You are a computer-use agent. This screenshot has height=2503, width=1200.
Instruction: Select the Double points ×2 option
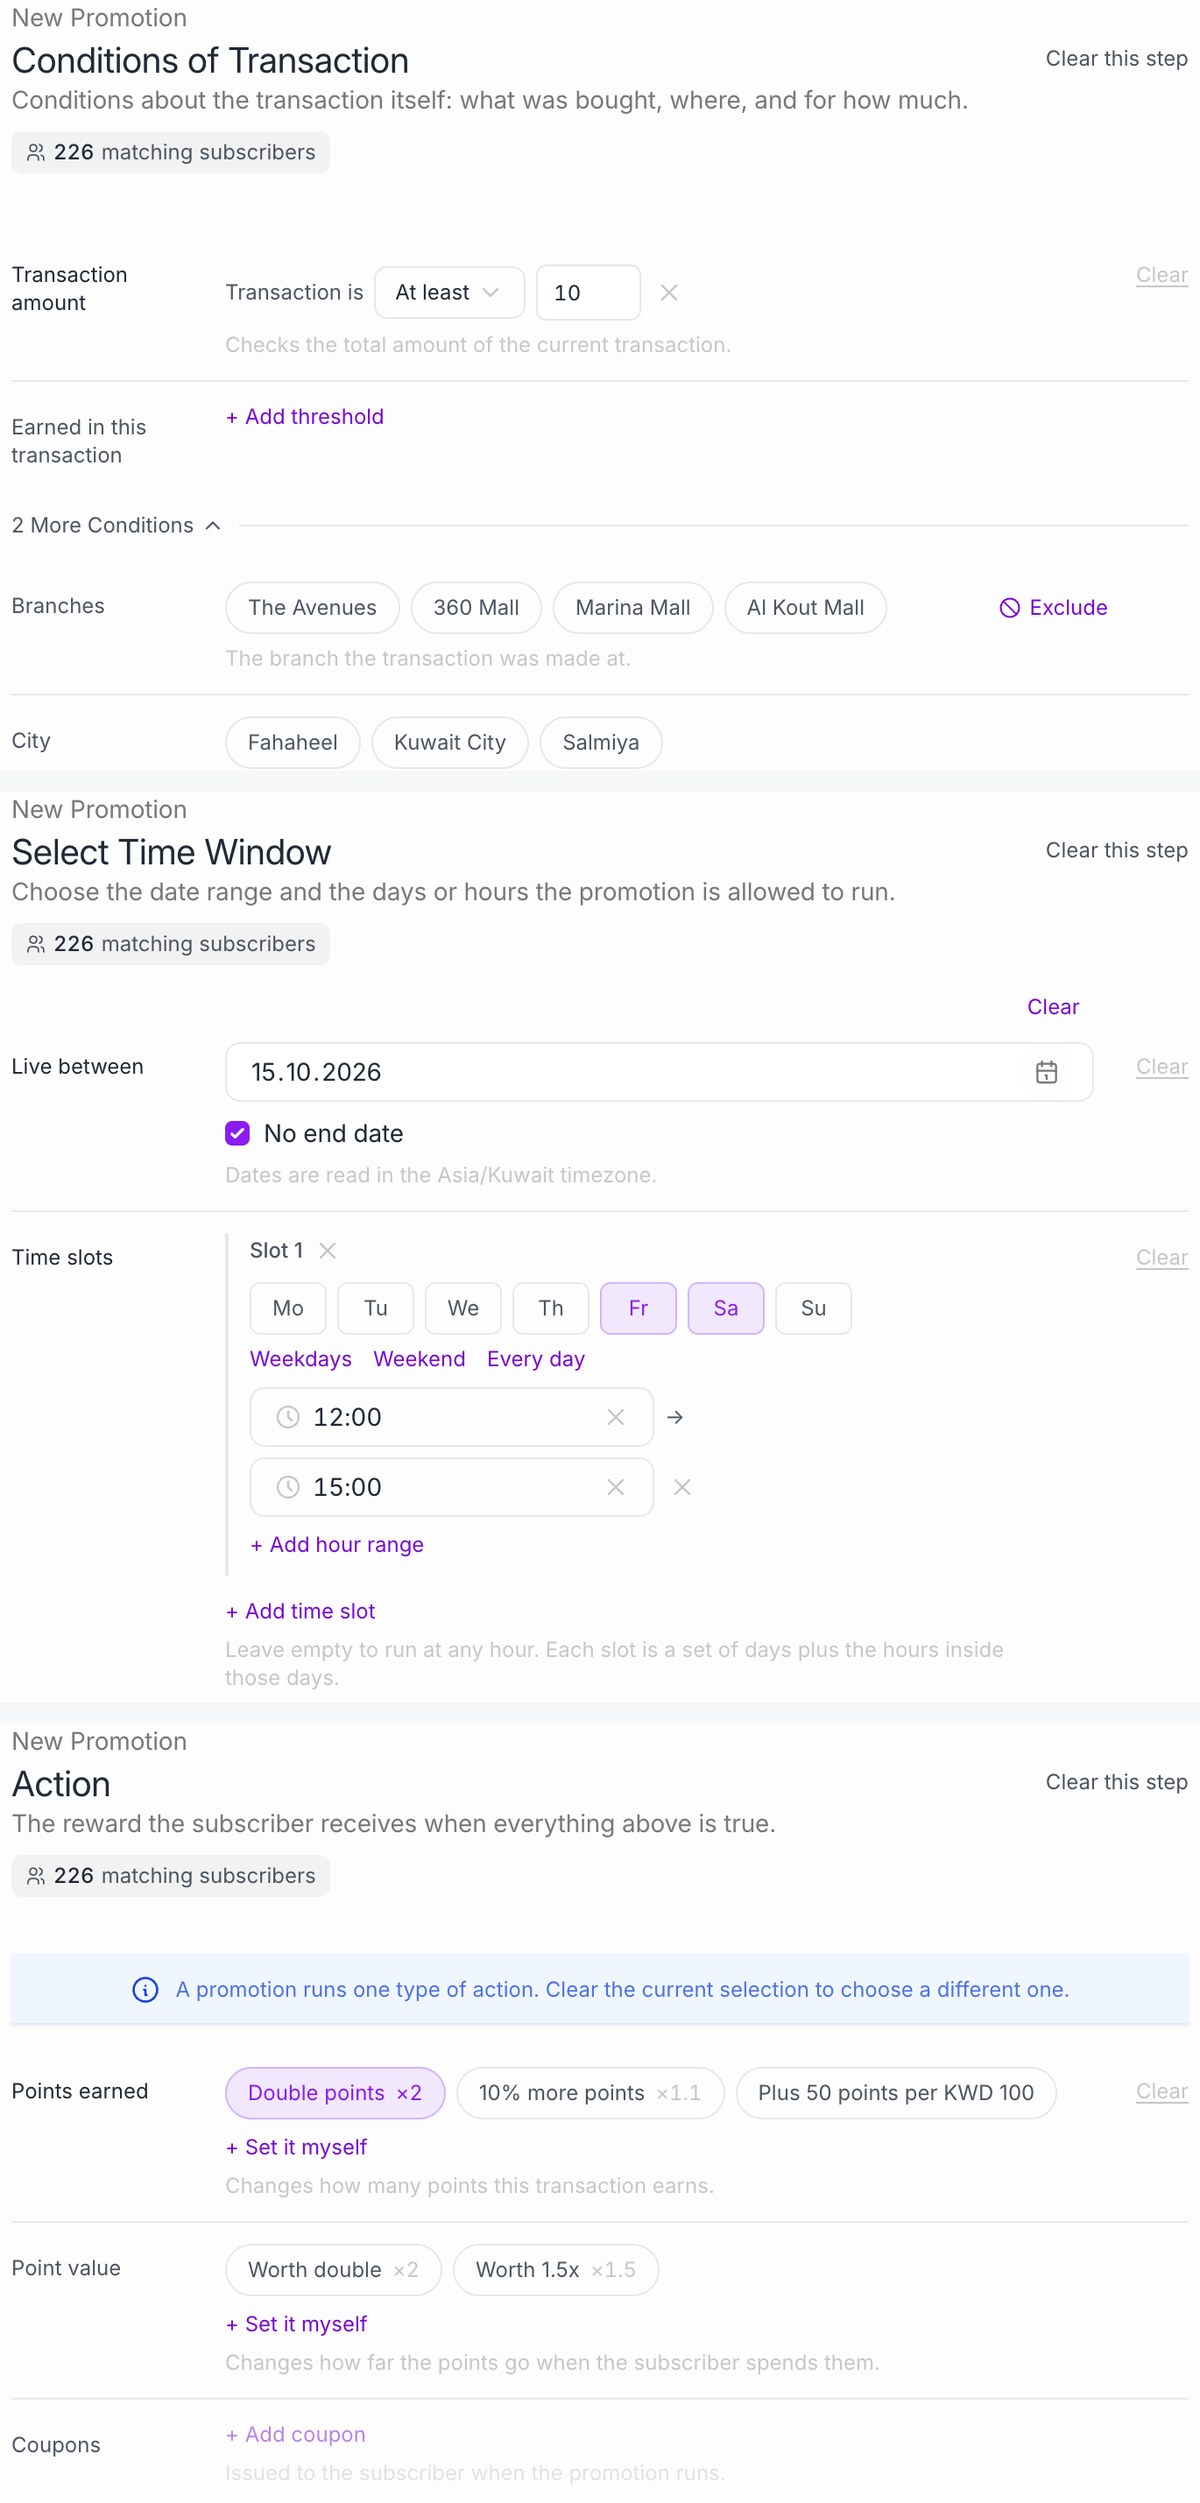click(x=335, y=2092)
